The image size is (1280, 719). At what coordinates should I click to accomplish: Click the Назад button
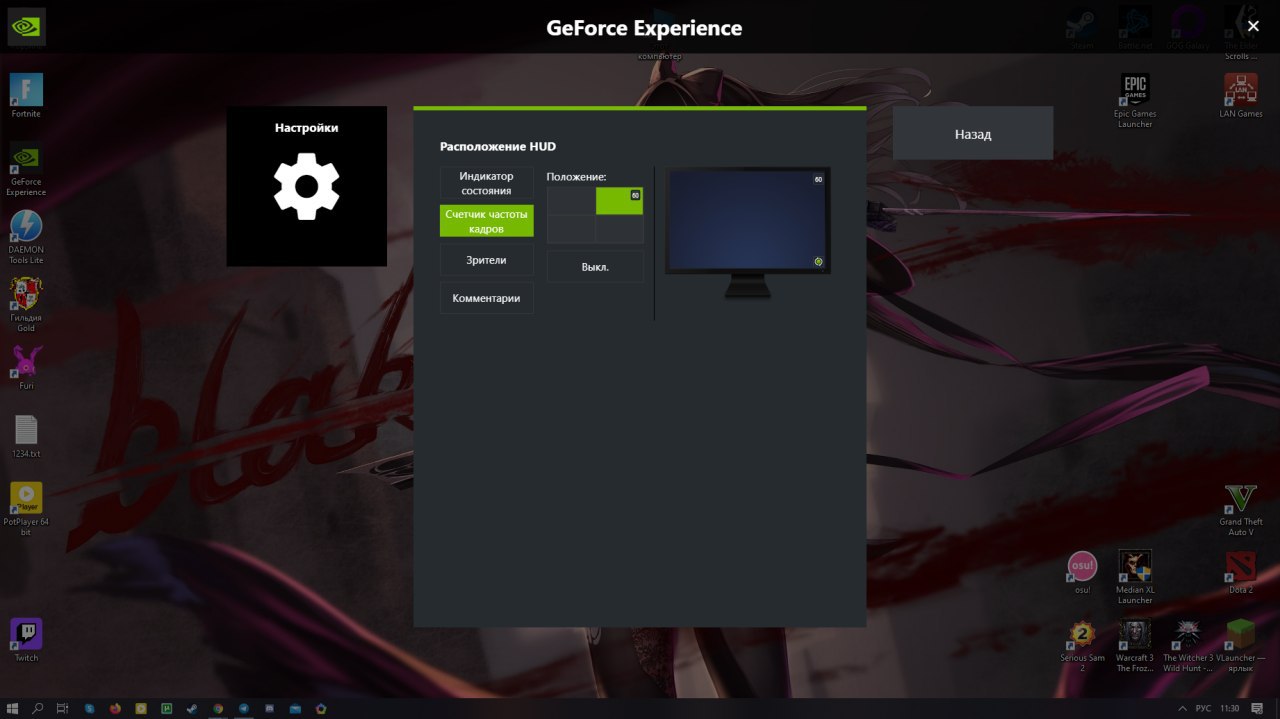973,133
